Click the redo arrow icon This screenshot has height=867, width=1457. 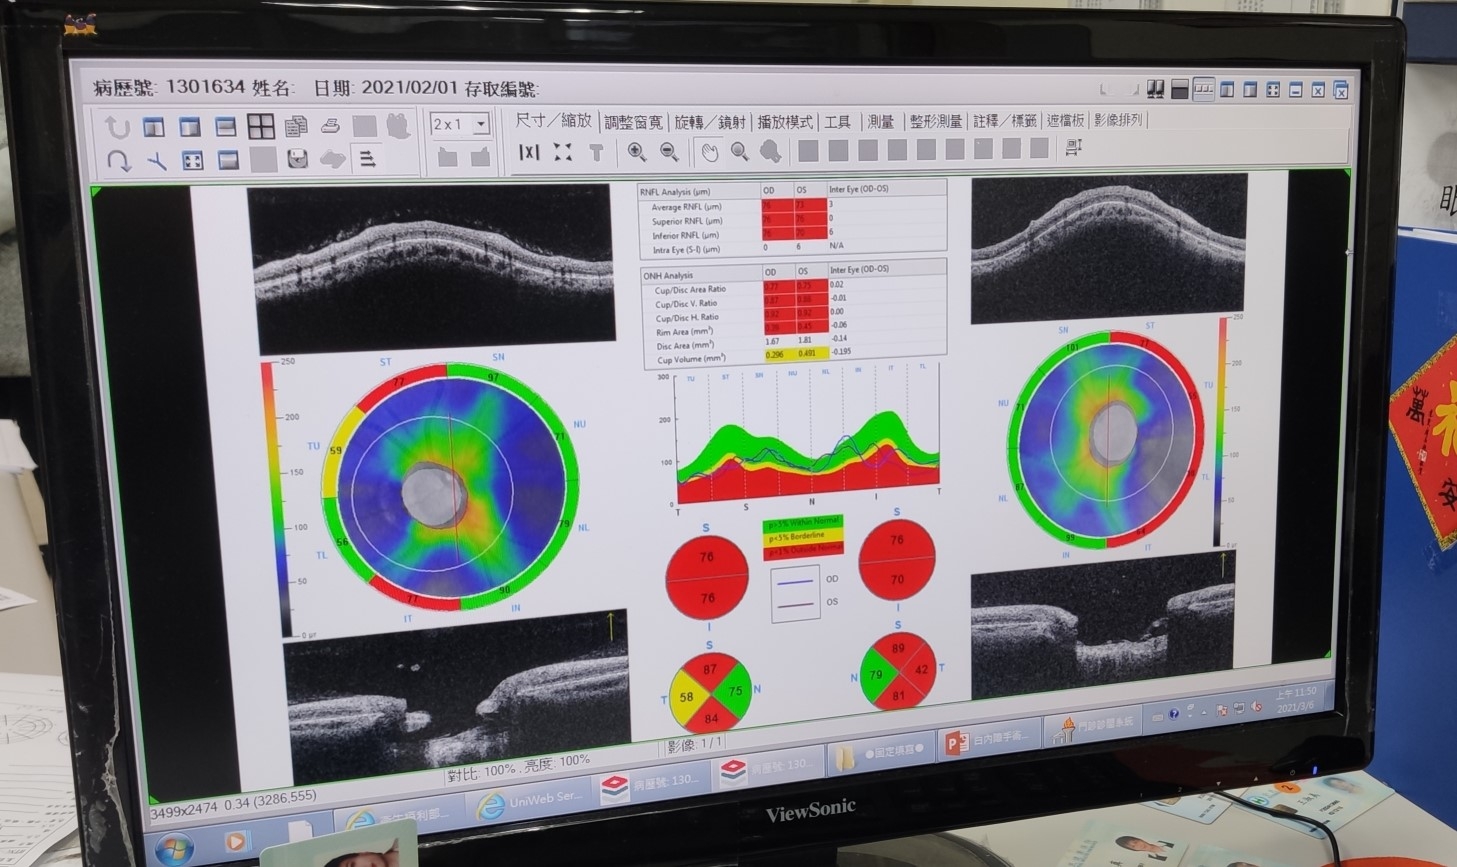pos(118,160)
